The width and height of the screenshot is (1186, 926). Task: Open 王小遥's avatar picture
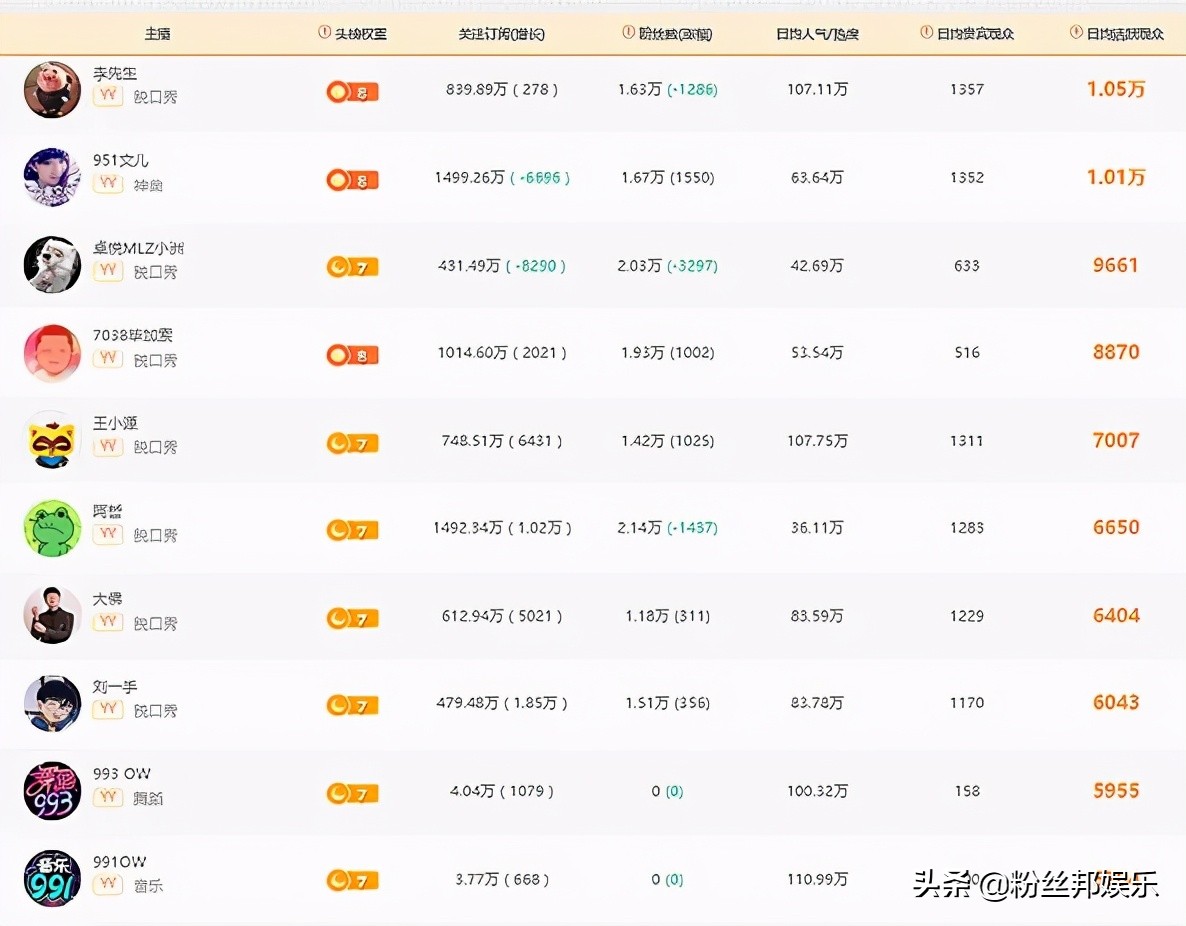click(51, 439)
